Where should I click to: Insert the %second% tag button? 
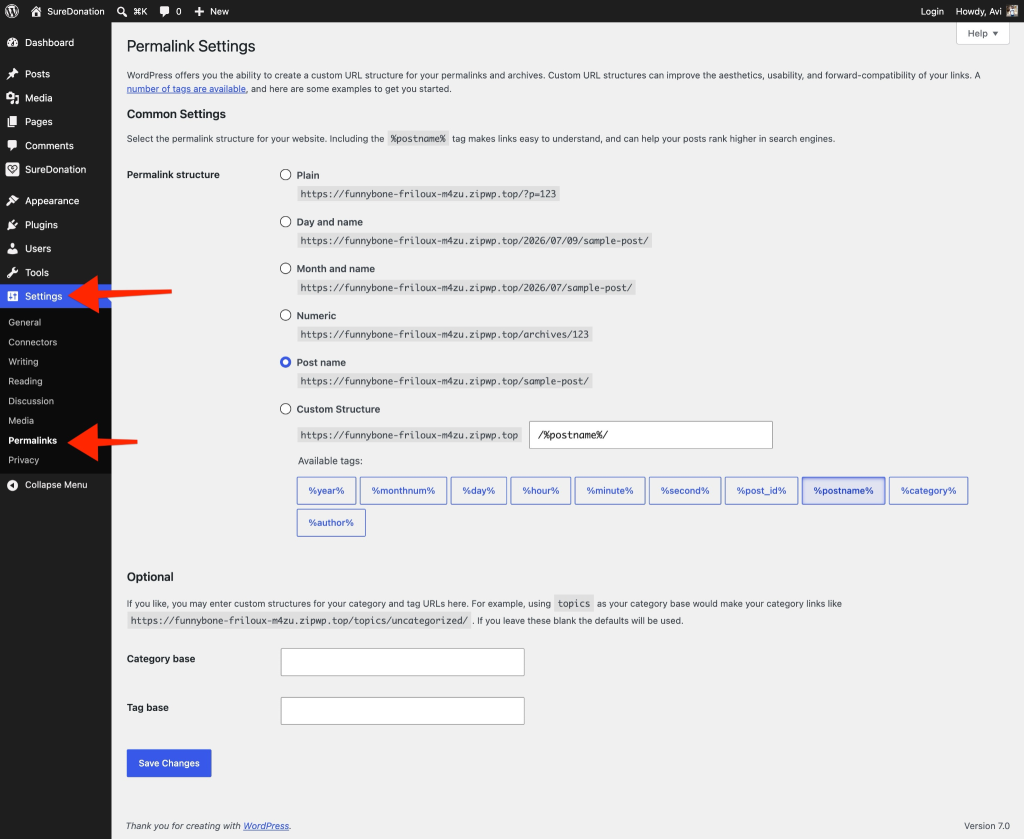click(x=685, y=491)
